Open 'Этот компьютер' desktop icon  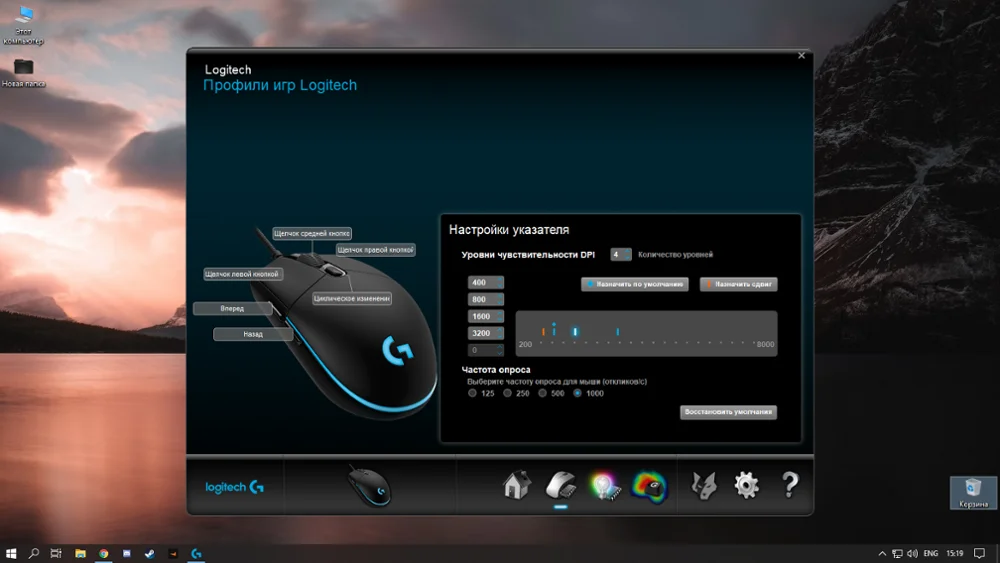click(x=24, y=26)
